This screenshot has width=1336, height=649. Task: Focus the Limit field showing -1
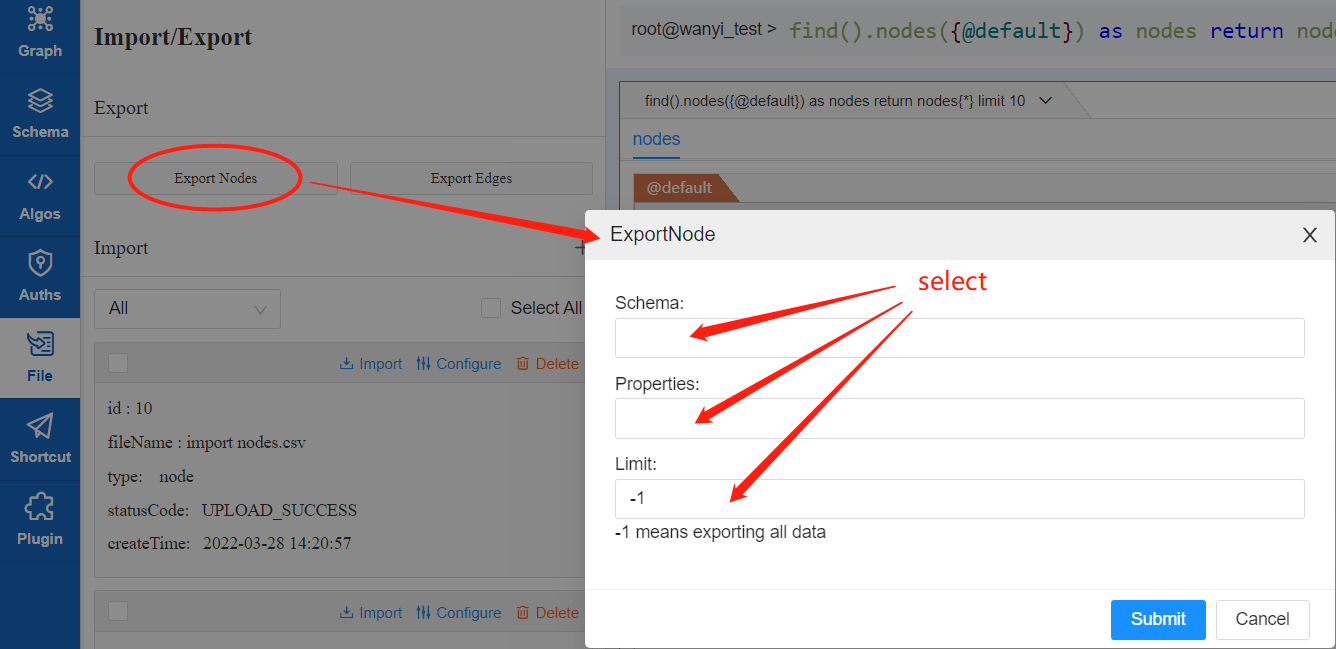click(x=960, y=498)
